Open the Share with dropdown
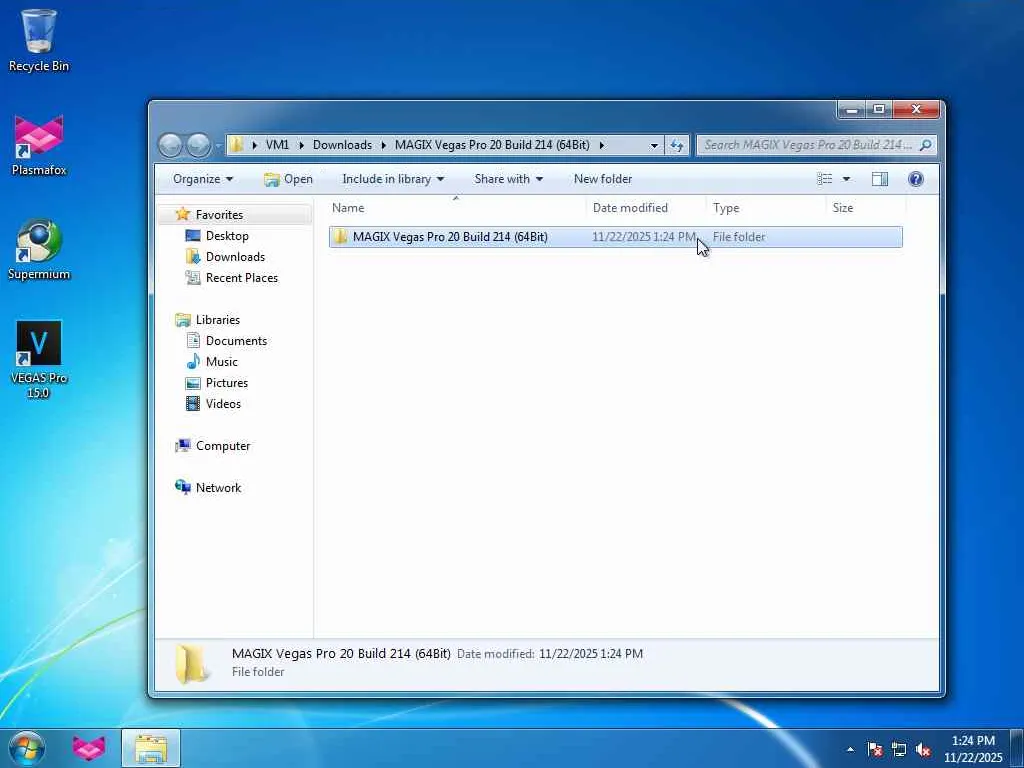This screenshot has height=768, width=1024. point(508,179)
